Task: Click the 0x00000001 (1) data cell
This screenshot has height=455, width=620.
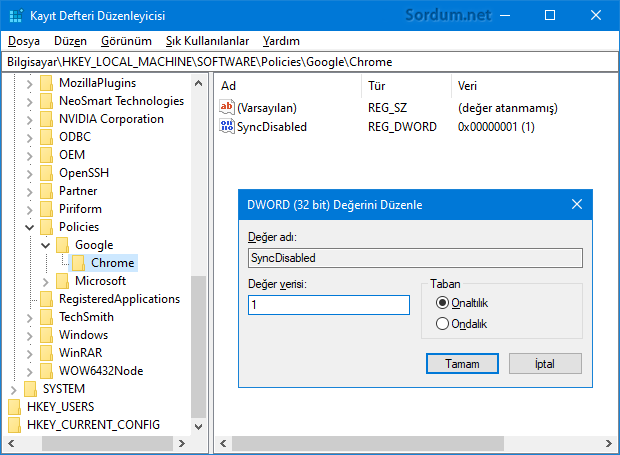Action: coord(496,127)
